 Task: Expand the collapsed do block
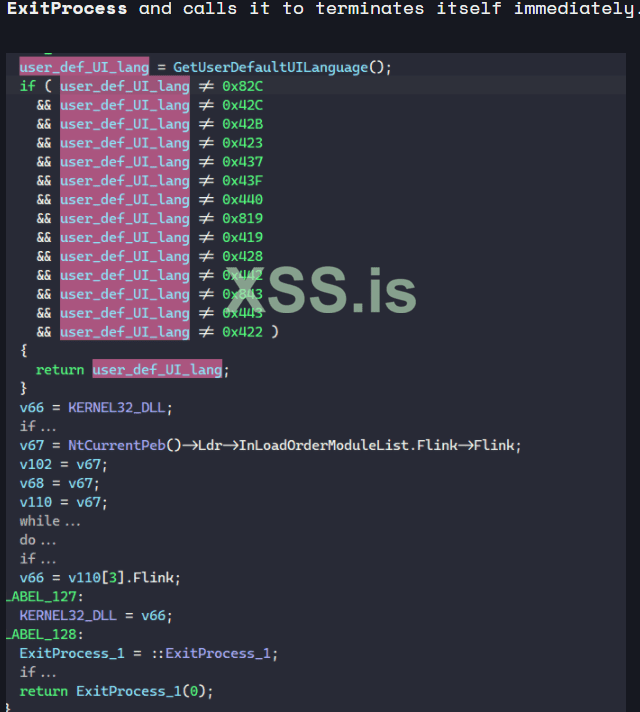tap(37, 540)
